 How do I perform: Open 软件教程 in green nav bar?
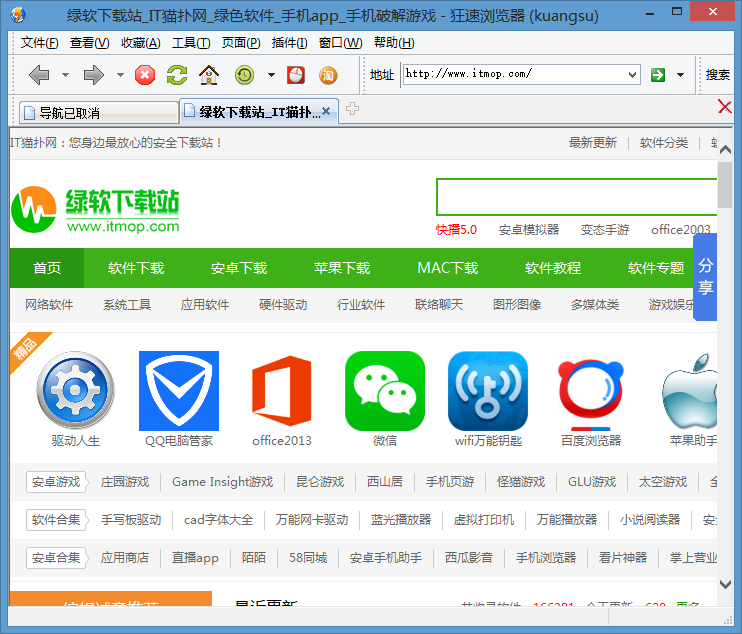[552, 268]
